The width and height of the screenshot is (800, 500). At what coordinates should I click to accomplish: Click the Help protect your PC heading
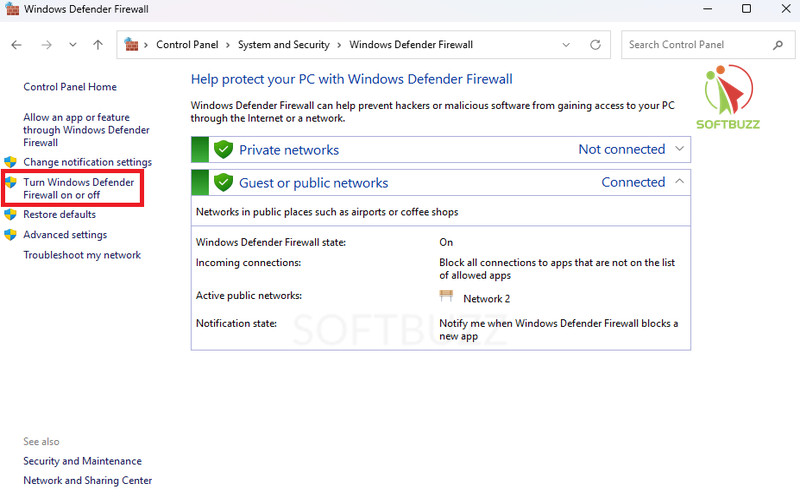pyautogui.click(x=352, y=79)
